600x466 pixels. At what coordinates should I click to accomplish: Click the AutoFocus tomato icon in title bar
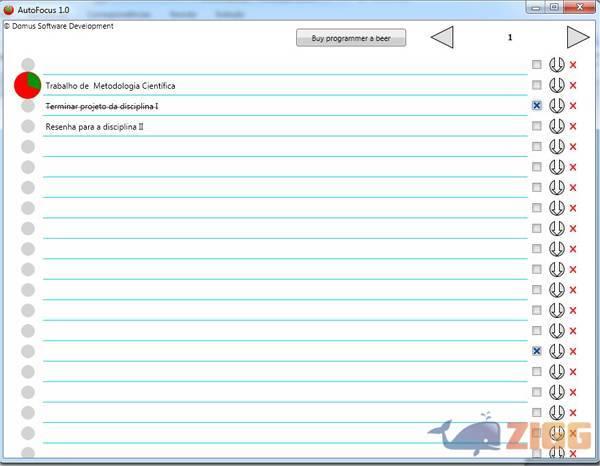[x=9, y=9]
